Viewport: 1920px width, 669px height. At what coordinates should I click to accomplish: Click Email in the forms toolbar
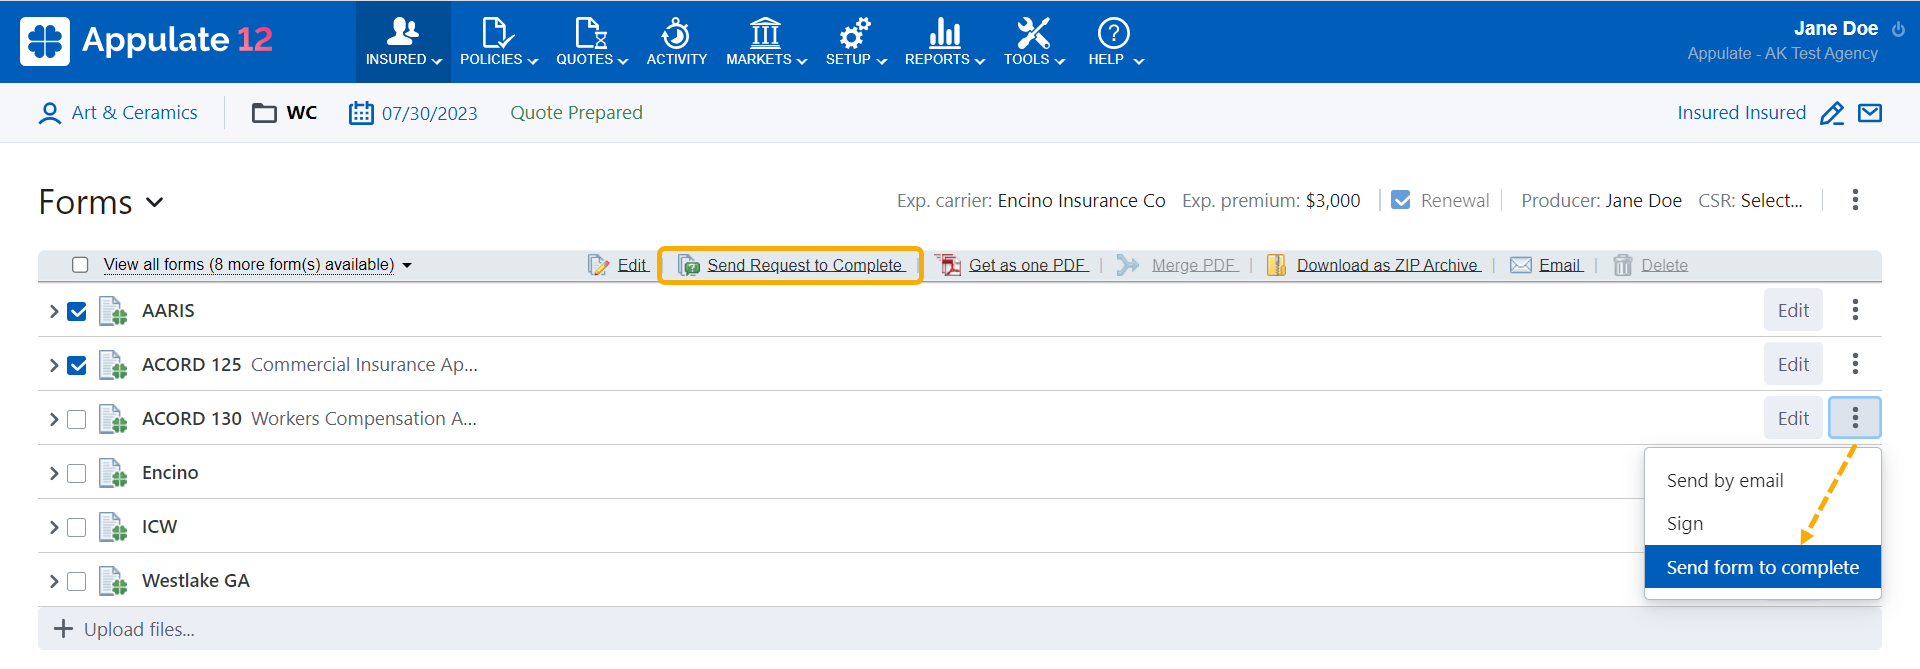pyautogui.click(x=1547, y=265)
